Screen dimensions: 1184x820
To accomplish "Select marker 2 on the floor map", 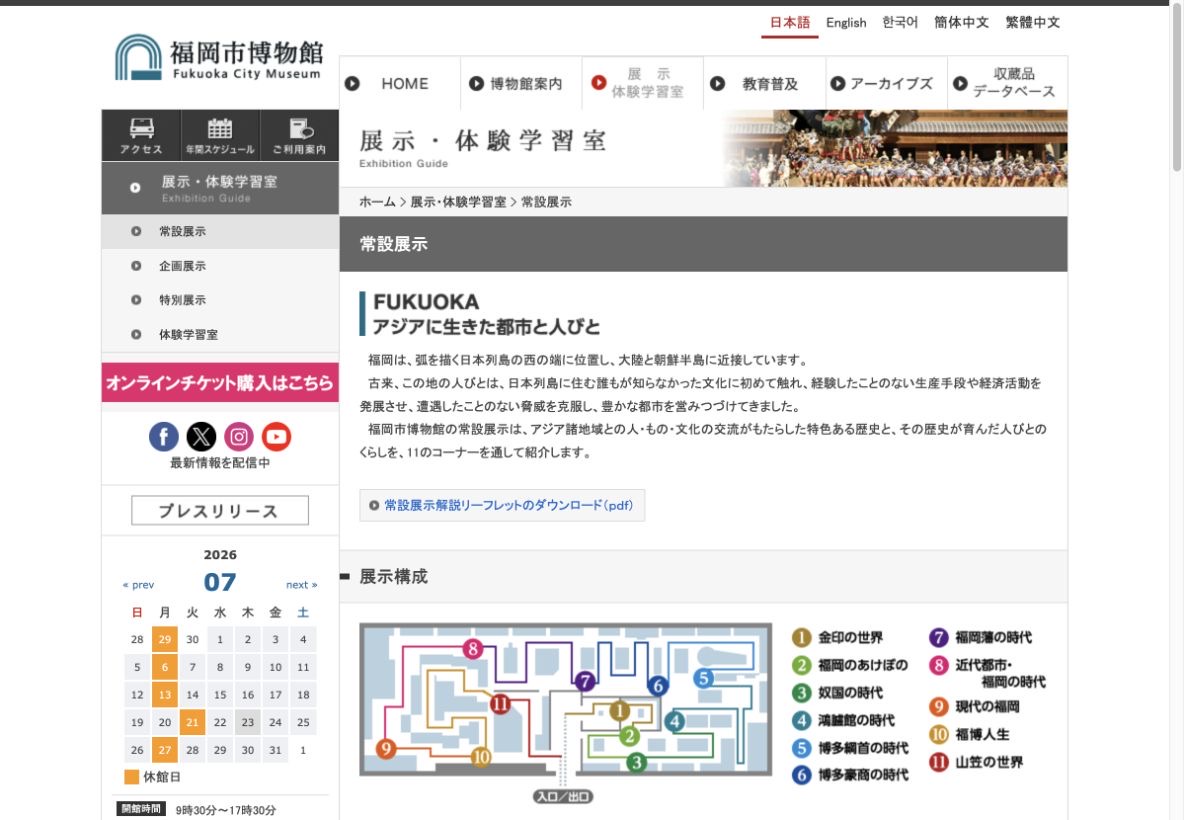I will [630, 735].
